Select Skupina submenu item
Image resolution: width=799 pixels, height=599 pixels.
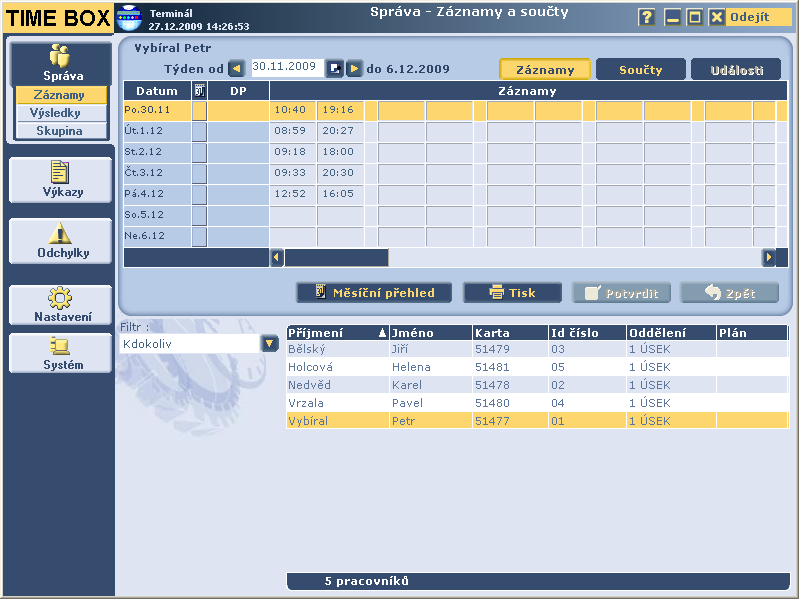(61, 131)
